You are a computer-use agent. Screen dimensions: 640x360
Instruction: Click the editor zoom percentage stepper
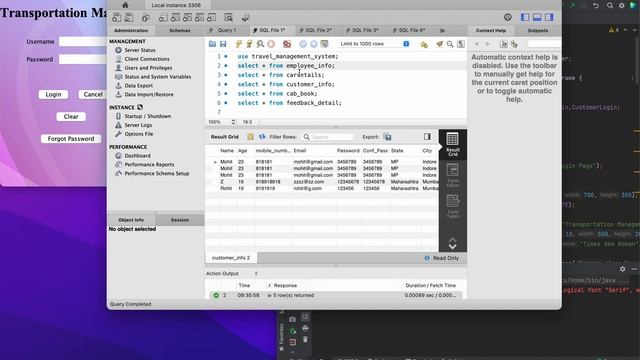[x=233, y=122]
